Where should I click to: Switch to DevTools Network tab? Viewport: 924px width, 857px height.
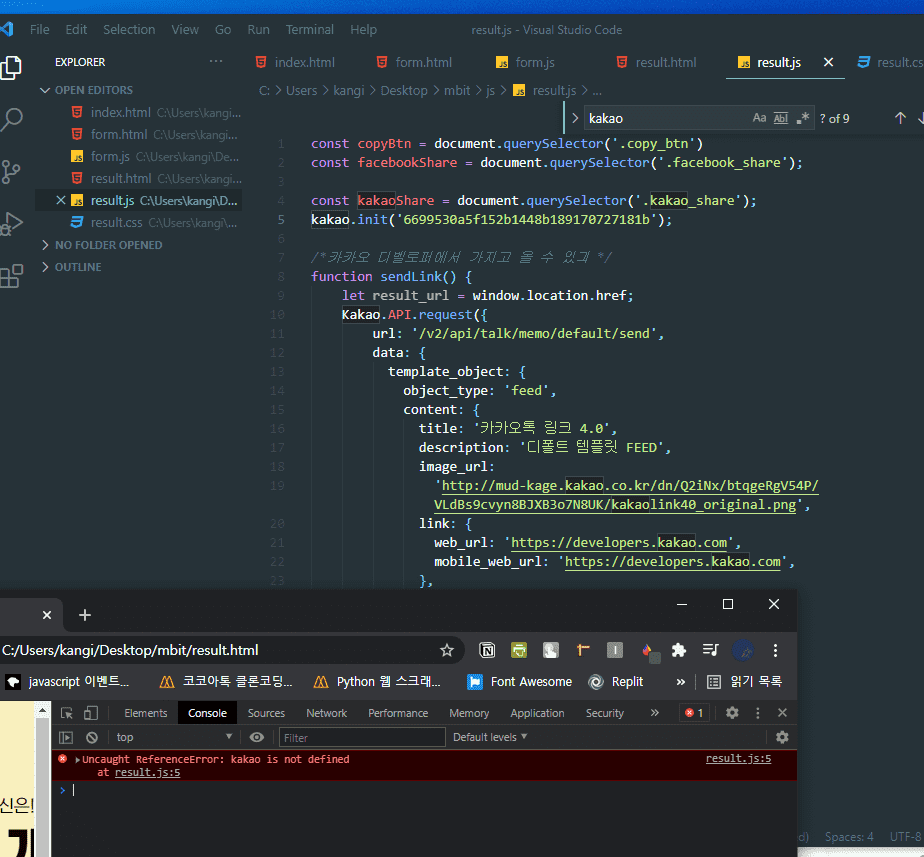326,713
